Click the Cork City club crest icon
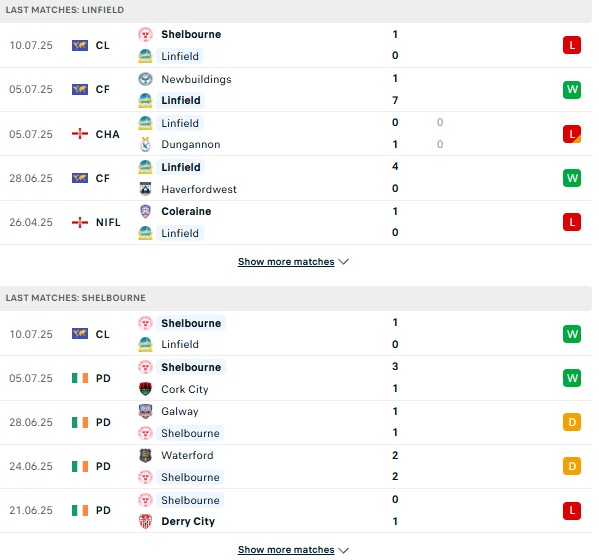The height and width of the screenshot is (560, 599). 145,389
